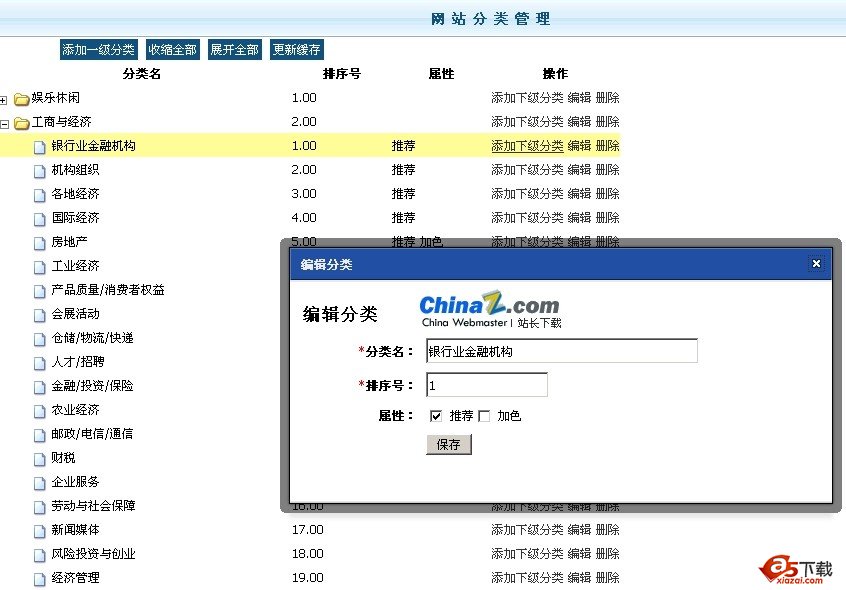
Task: Click the page icon beside 风险投资与创业
Action: 39,555
